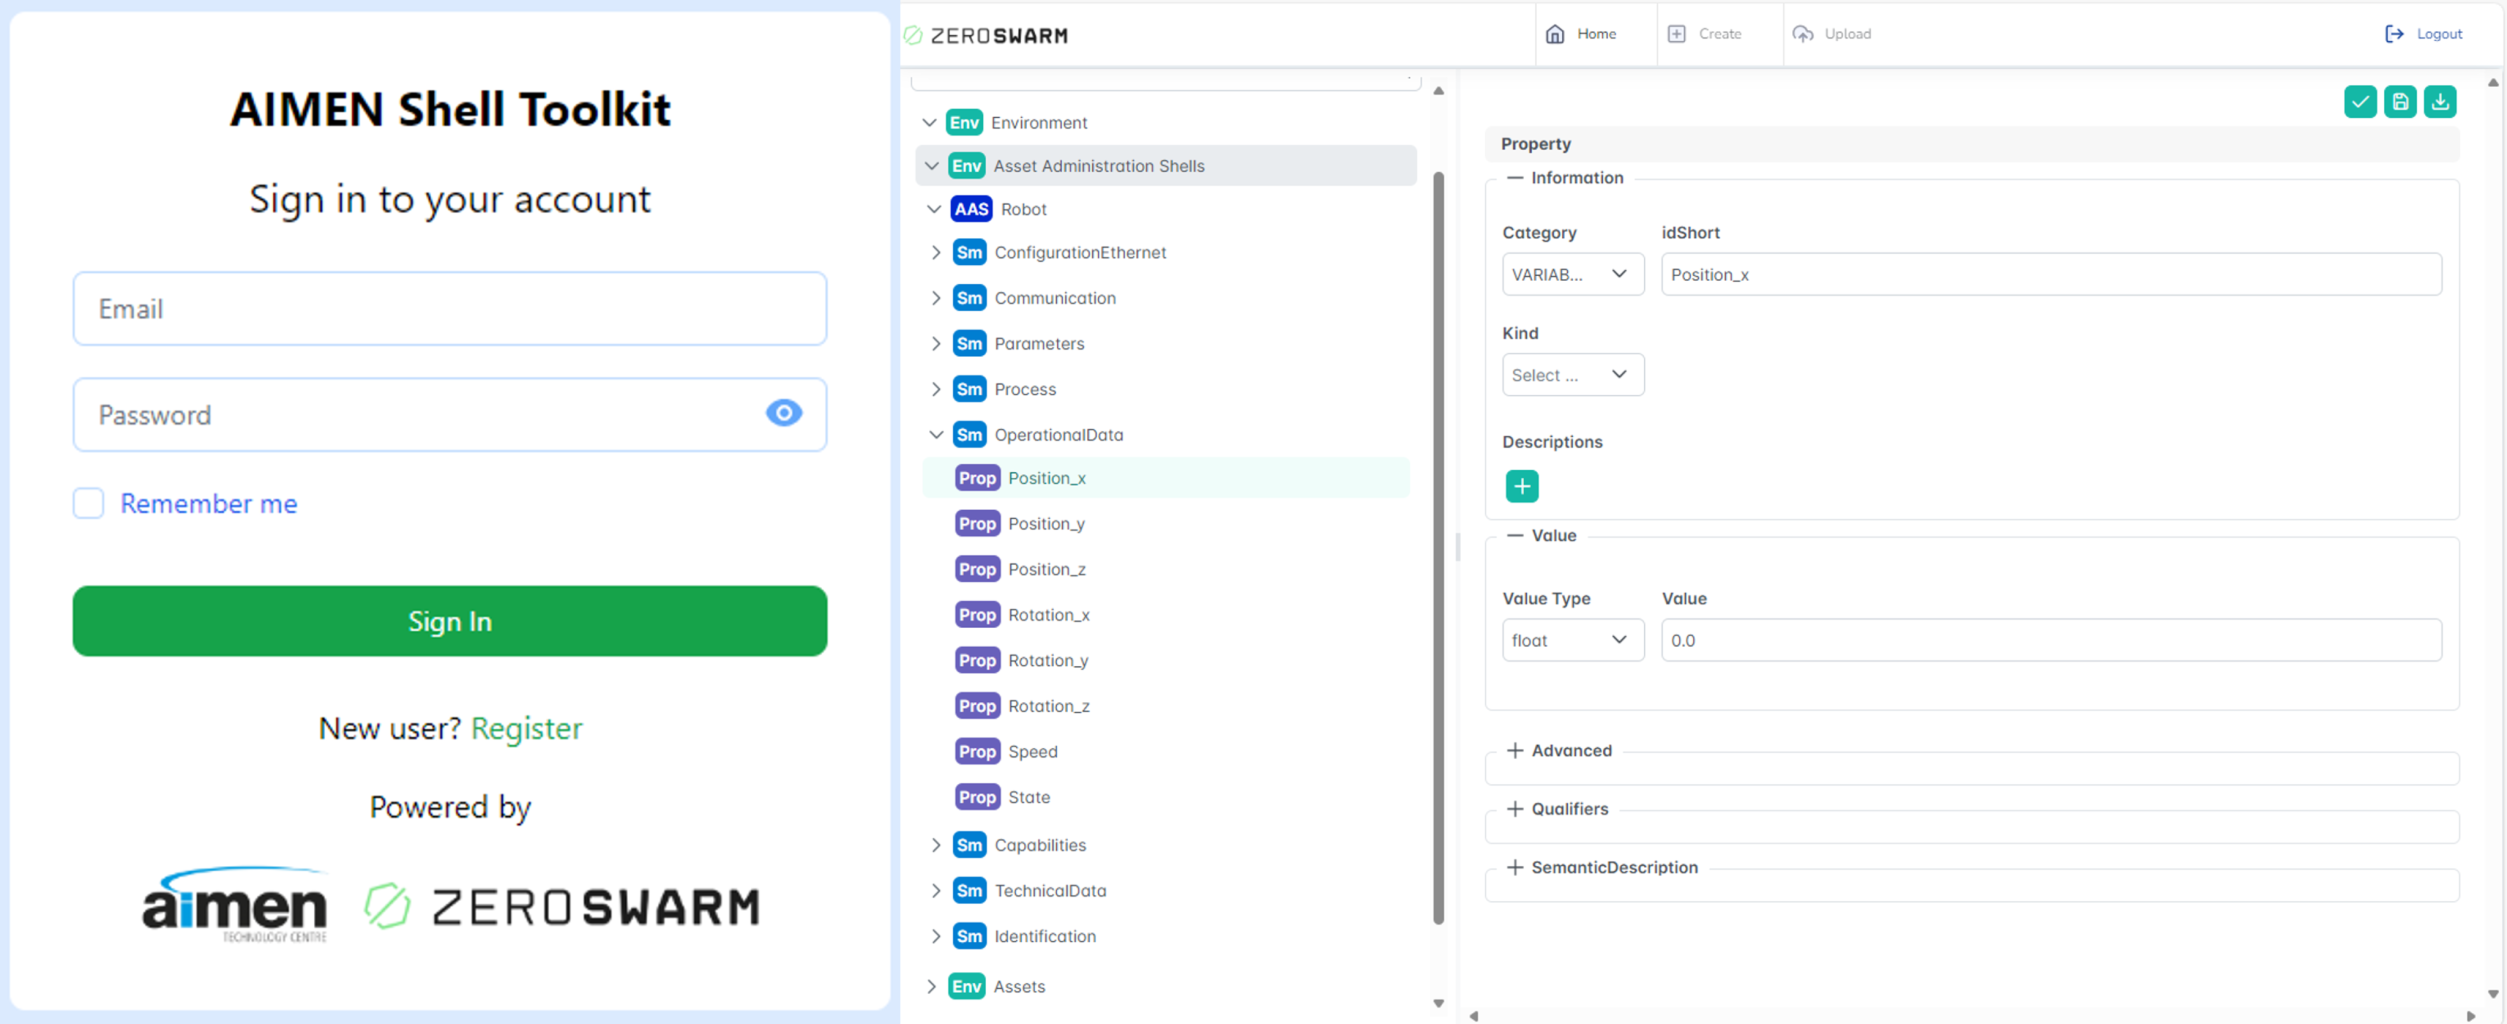The height and width of the screenshot is (1024, 2507).
Task: Add a description with the plus button
Action: (1521, 486)
